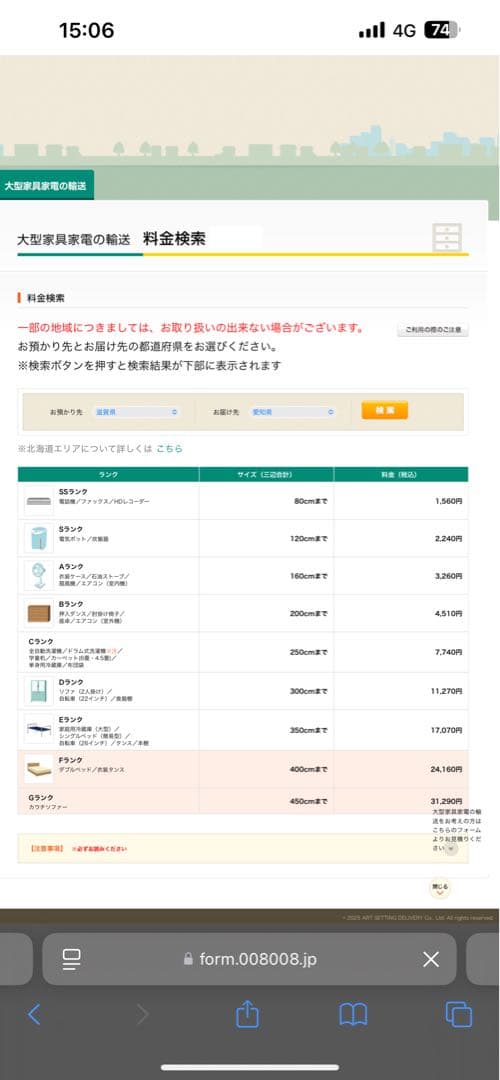Open the Safari share sheet icon
Viewport: 500px width, 1080px height.
click(x=247, y=1013)
